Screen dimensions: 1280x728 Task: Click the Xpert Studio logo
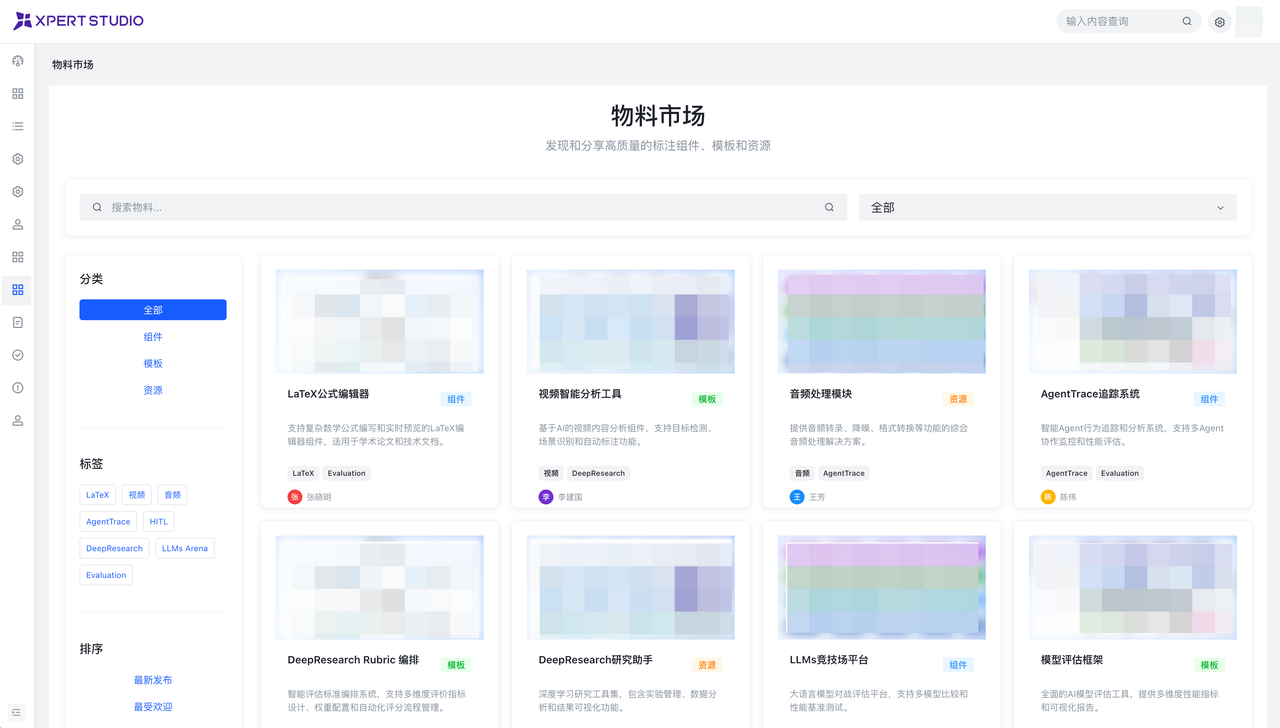[78, 21]
